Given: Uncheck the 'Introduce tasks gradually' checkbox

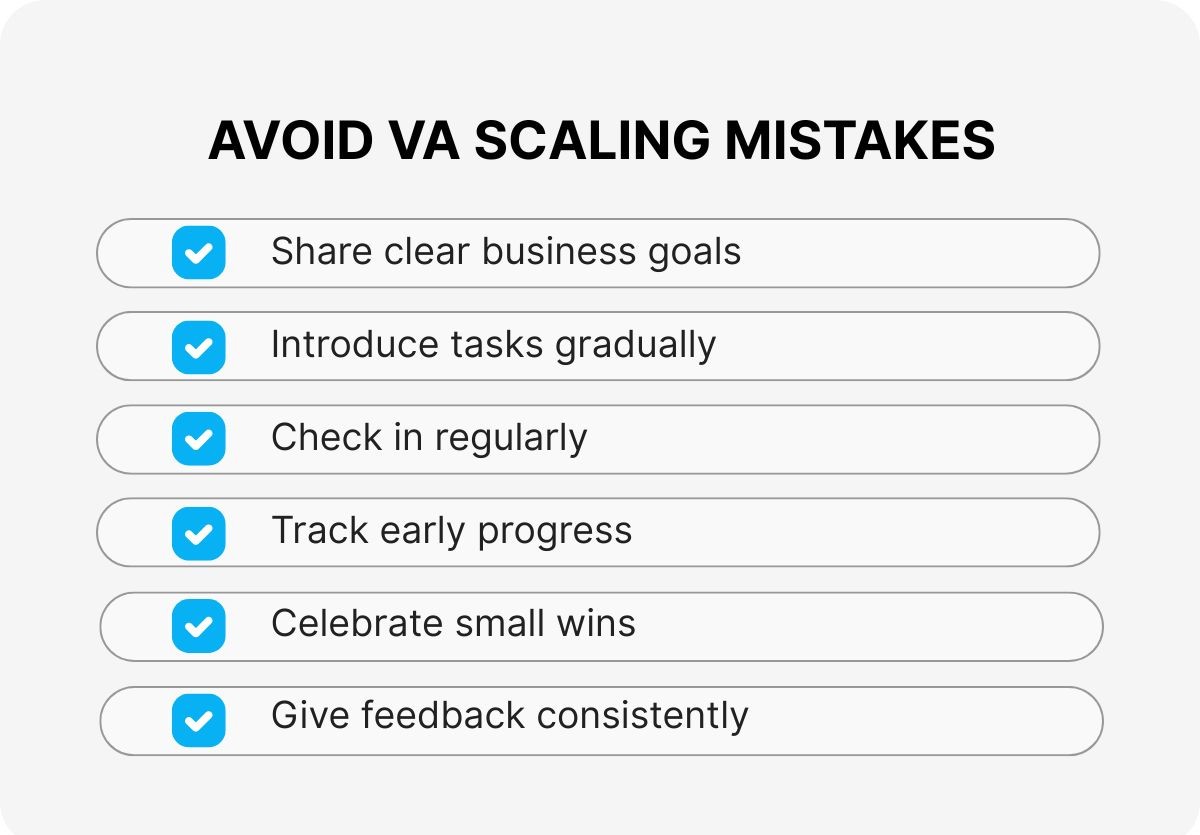Looking at the screenshot, I should (x=198, y=346).
